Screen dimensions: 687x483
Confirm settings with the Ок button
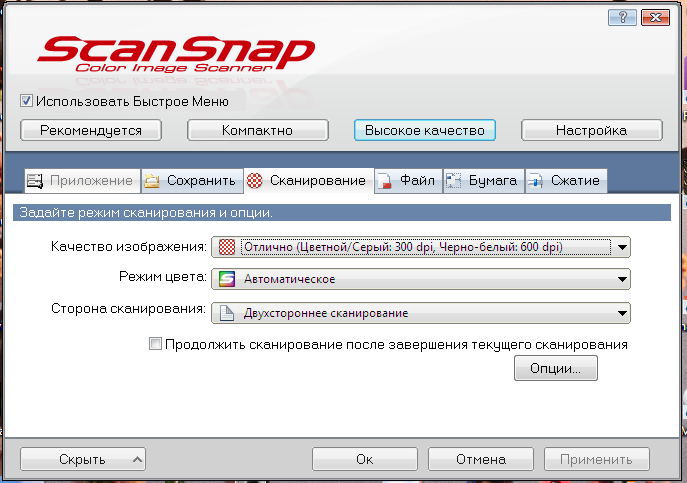(x=365, y=459)
